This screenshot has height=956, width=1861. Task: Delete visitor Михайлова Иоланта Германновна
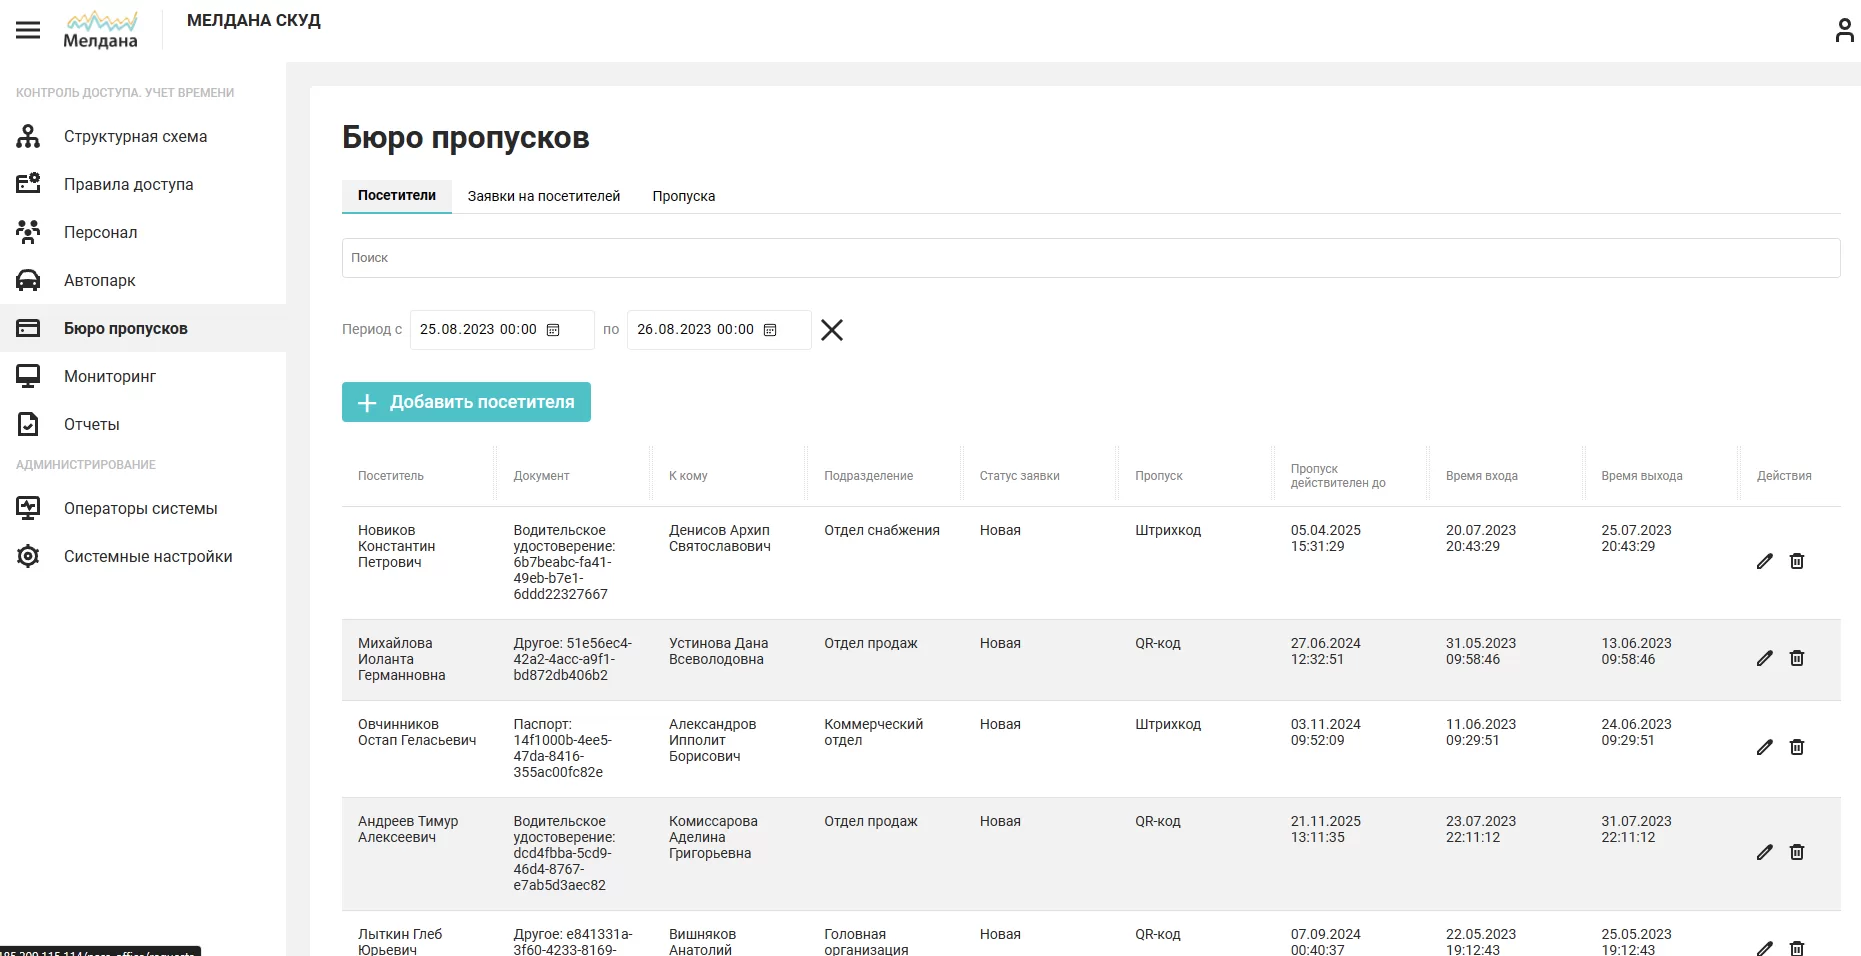(x=1797, y=658)
